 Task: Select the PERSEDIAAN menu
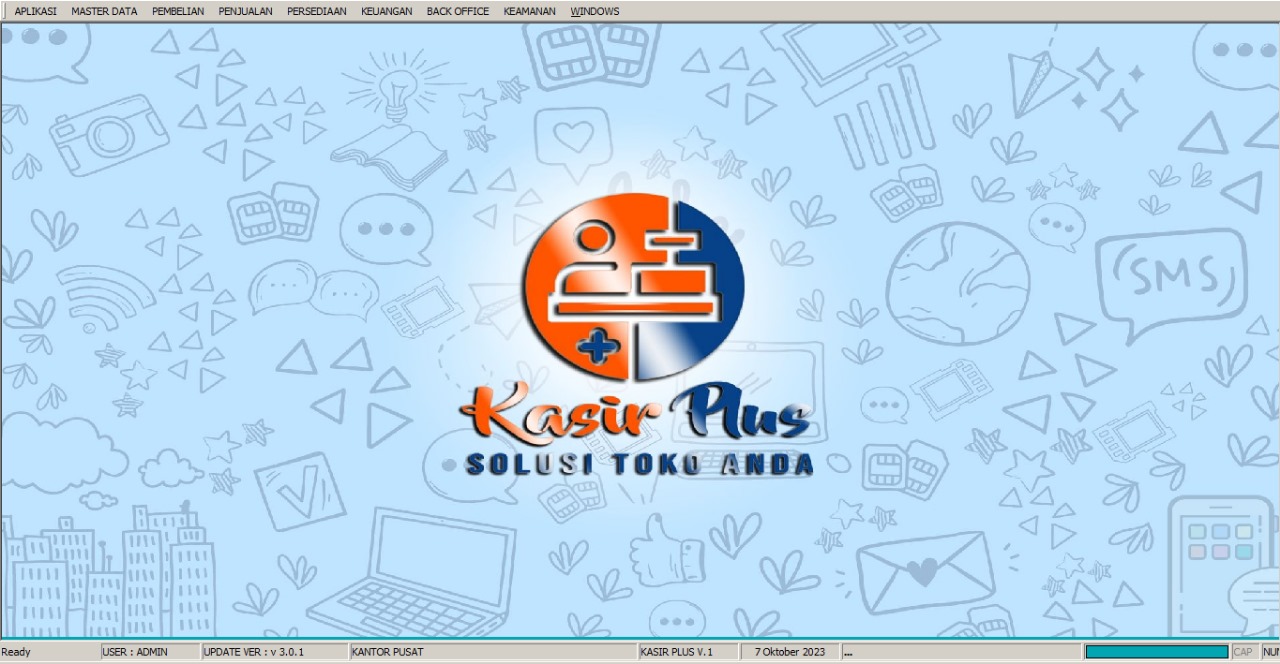point(316,11)
